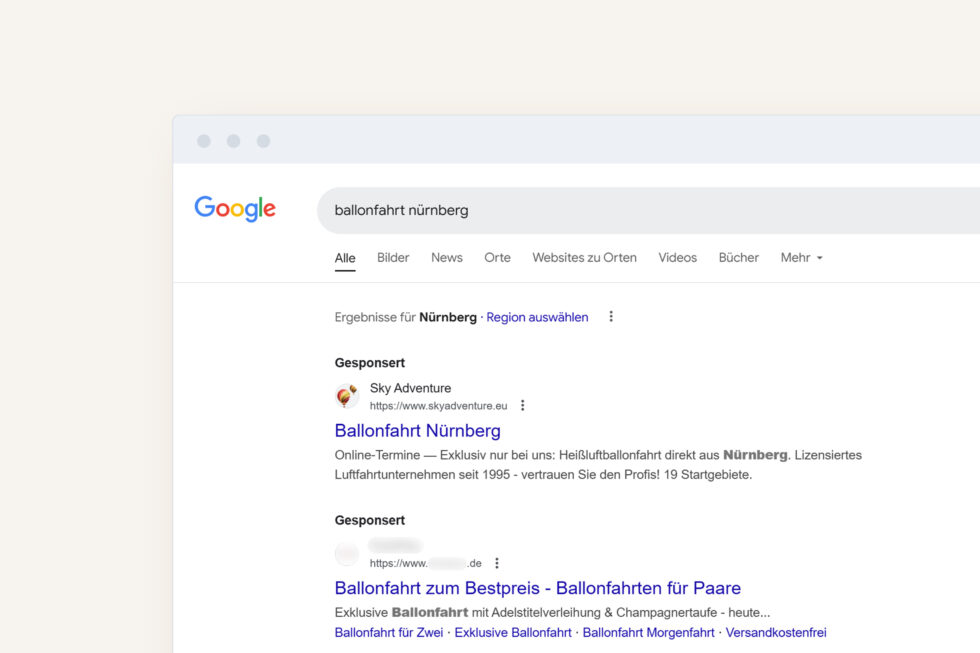
Task: Switch to Videos tab
Action: [x=678, y=257]
